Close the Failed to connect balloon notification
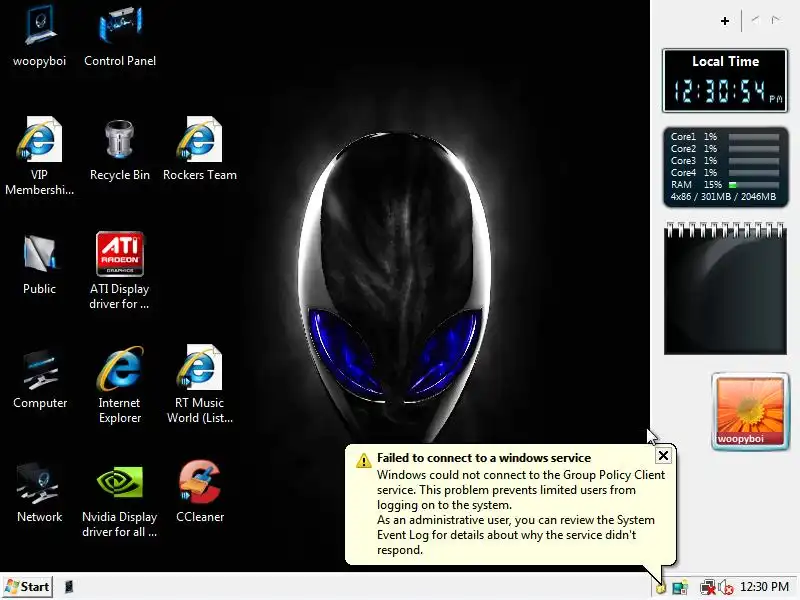 click(x=663, y=456)
